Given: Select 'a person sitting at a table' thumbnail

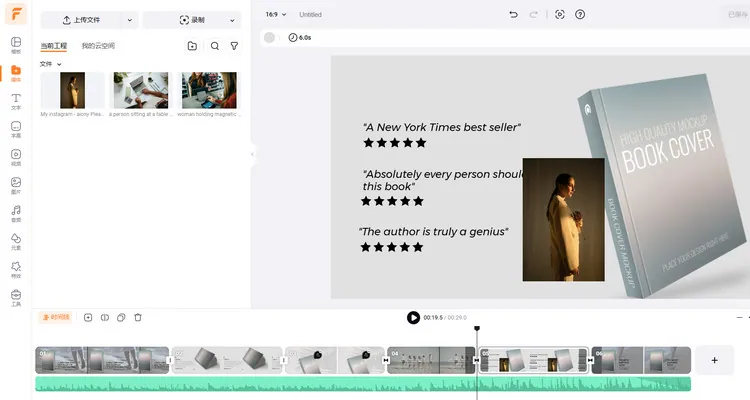Looking at the screenshot, I should [141, 90].
